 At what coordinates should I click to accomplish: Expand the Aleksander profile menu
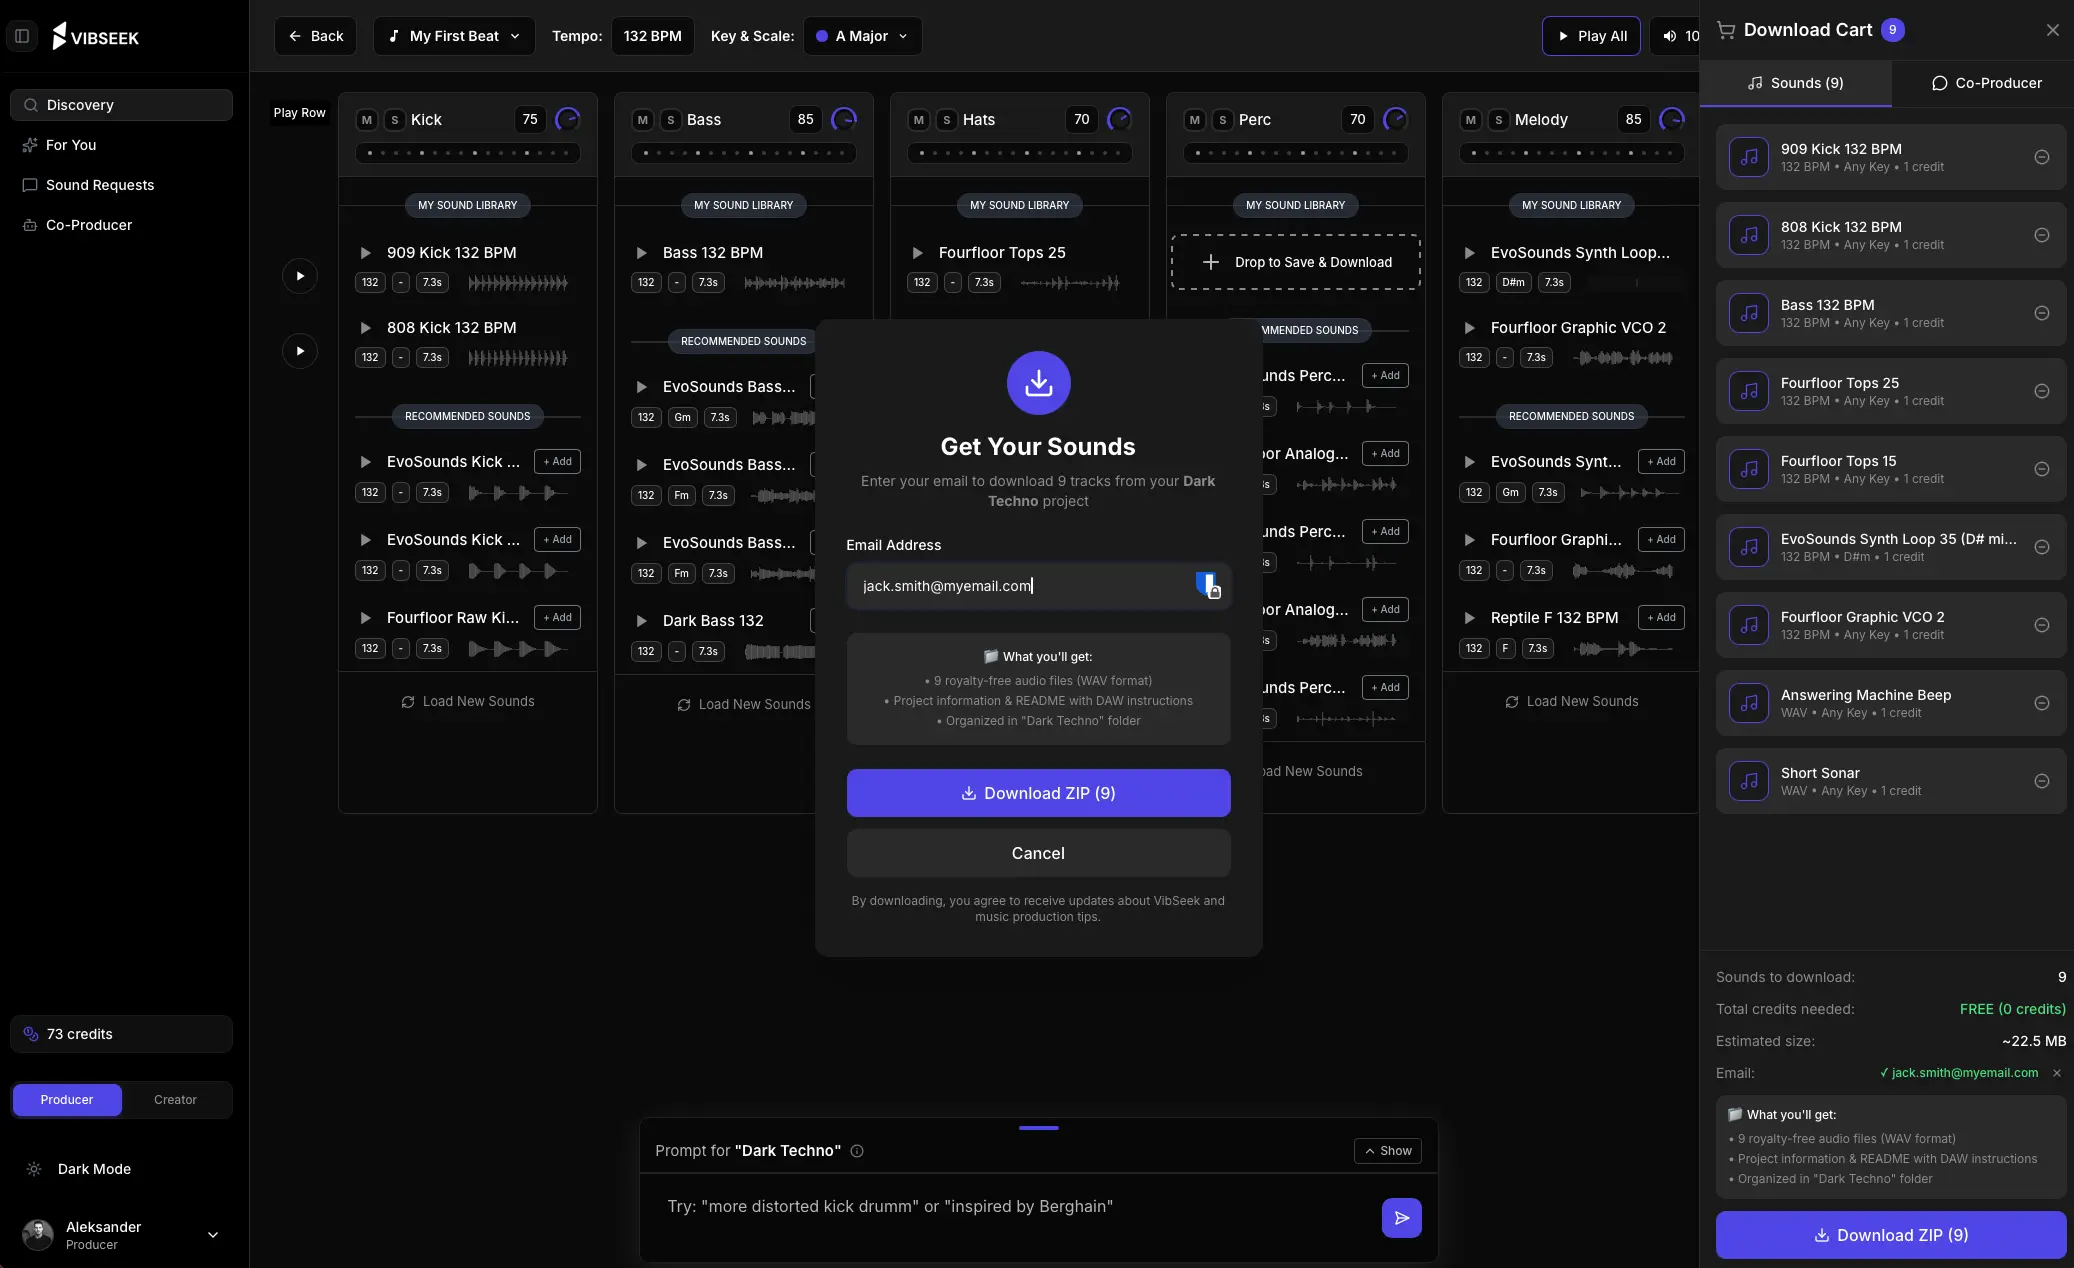[213, 1235]
